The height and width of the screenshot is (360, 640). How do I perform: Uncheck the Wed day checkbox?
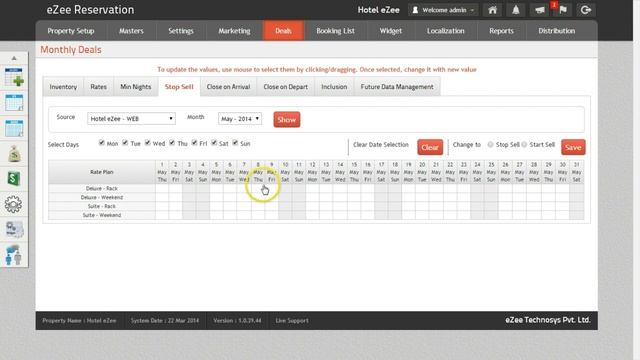coord(148,142)
